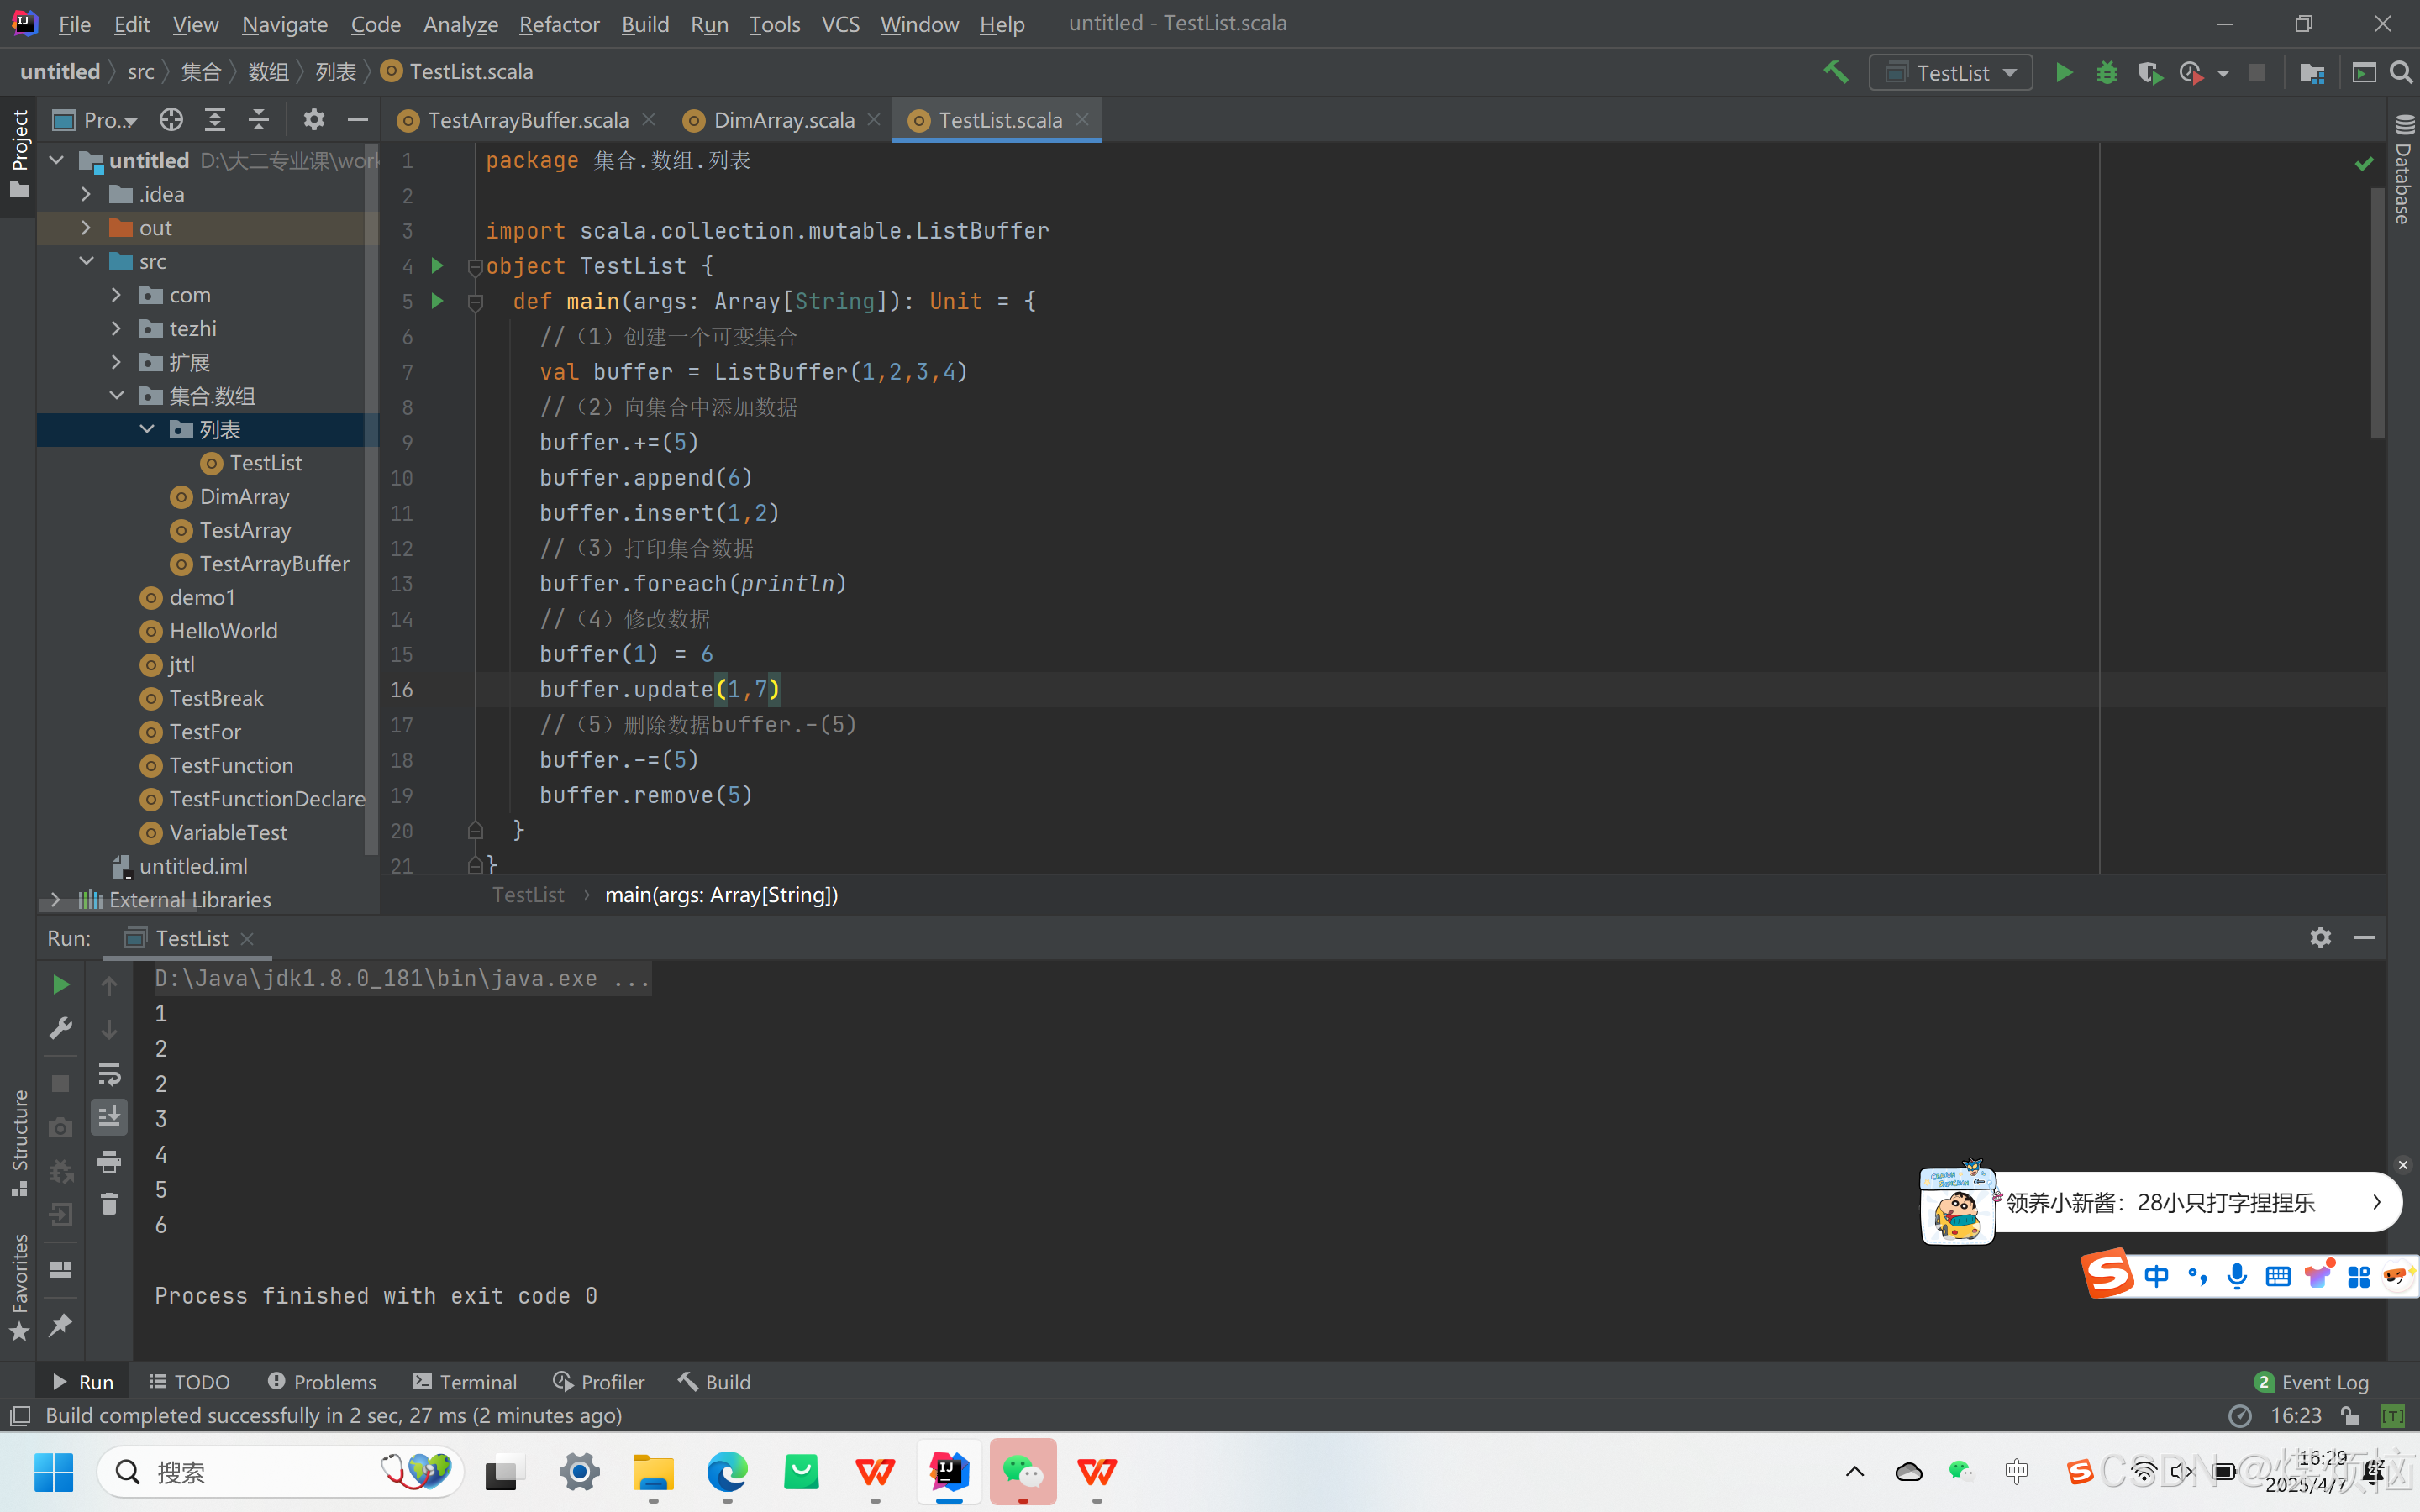
Task: Open Microsoft Edge from the taskbar
Action: tap(727, 1471)
